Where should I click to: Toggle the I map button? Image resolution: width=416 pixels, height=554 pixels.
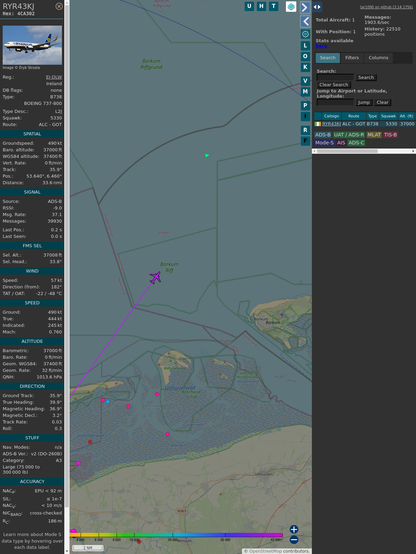pos(305,116)
